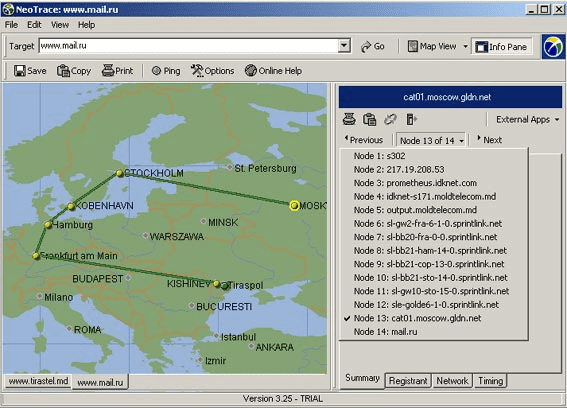Open the Edit menu

tap(34, 25)
